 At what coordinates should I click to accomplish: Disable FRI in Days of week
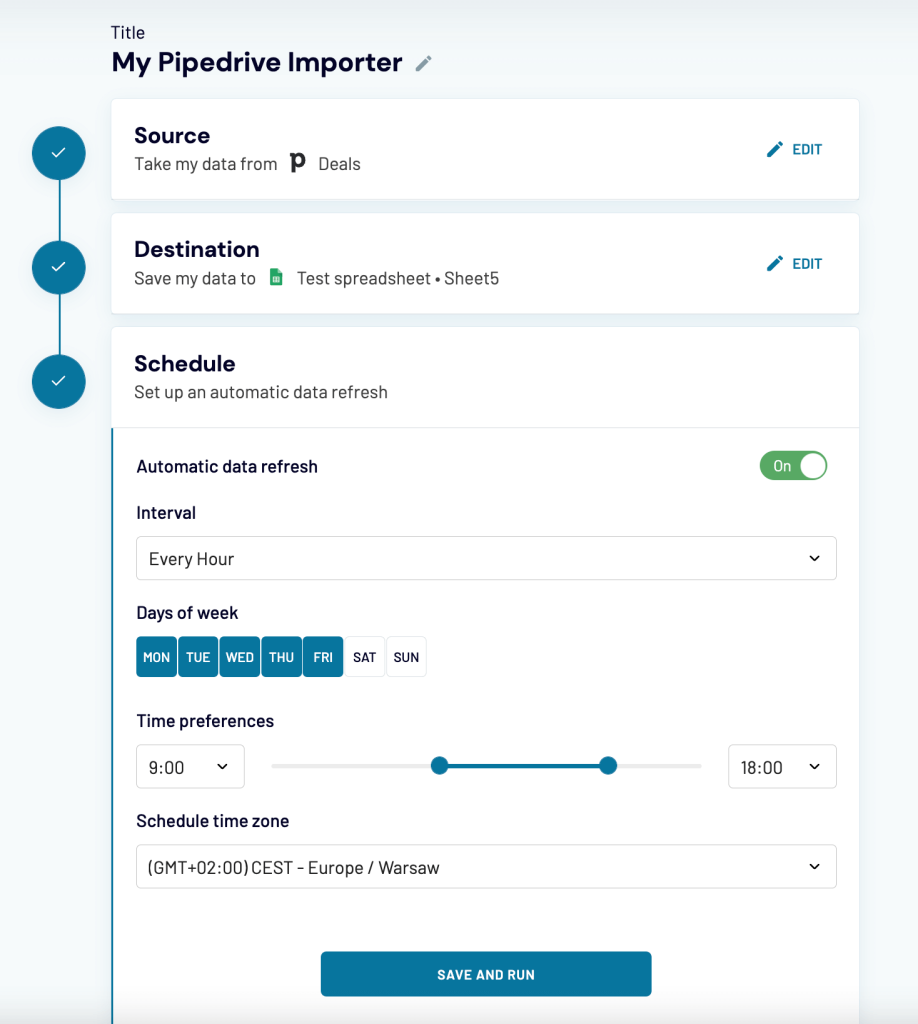click(323, 657)
